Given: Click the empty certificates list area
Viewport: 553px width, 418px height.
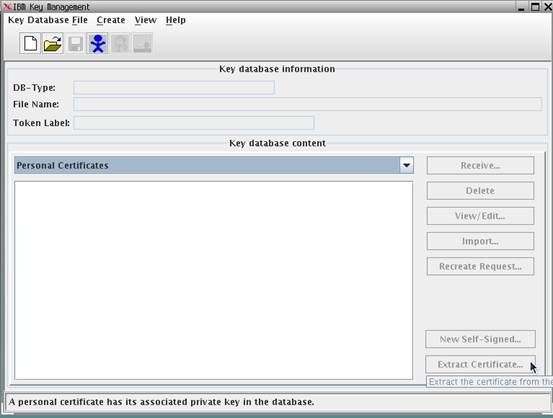Looking at the screenshot, I should [x=213, y=280].
